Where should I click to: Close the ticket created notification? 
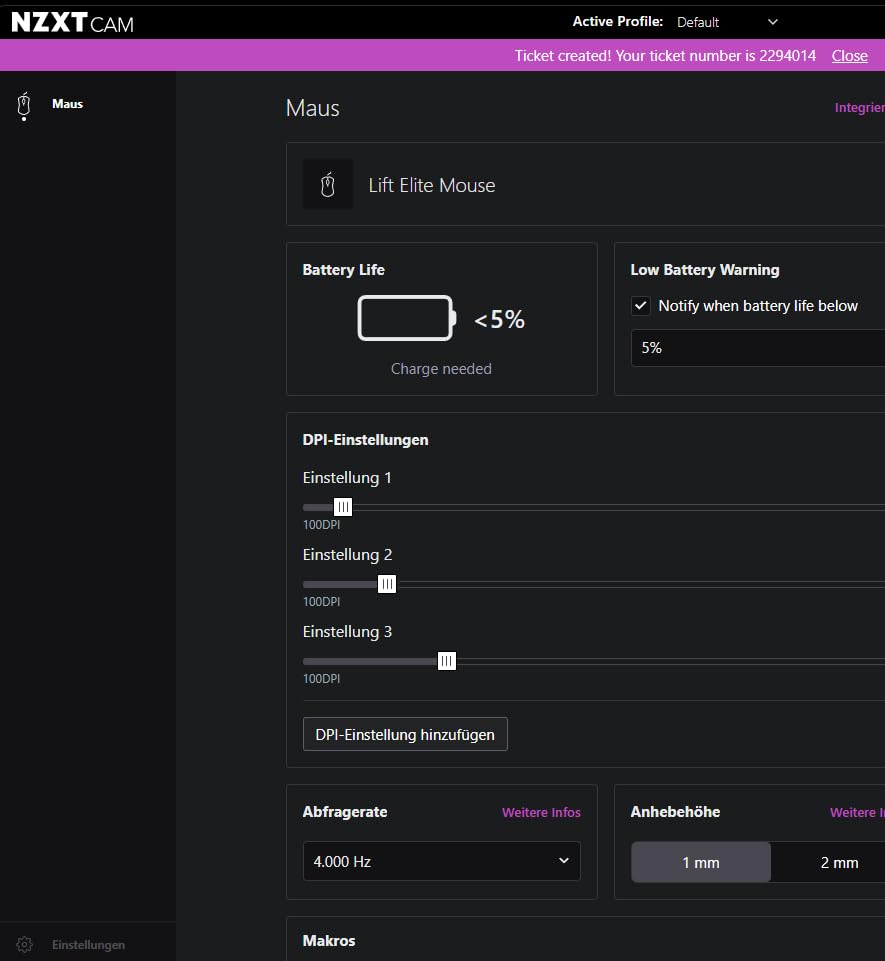point(849,56)
